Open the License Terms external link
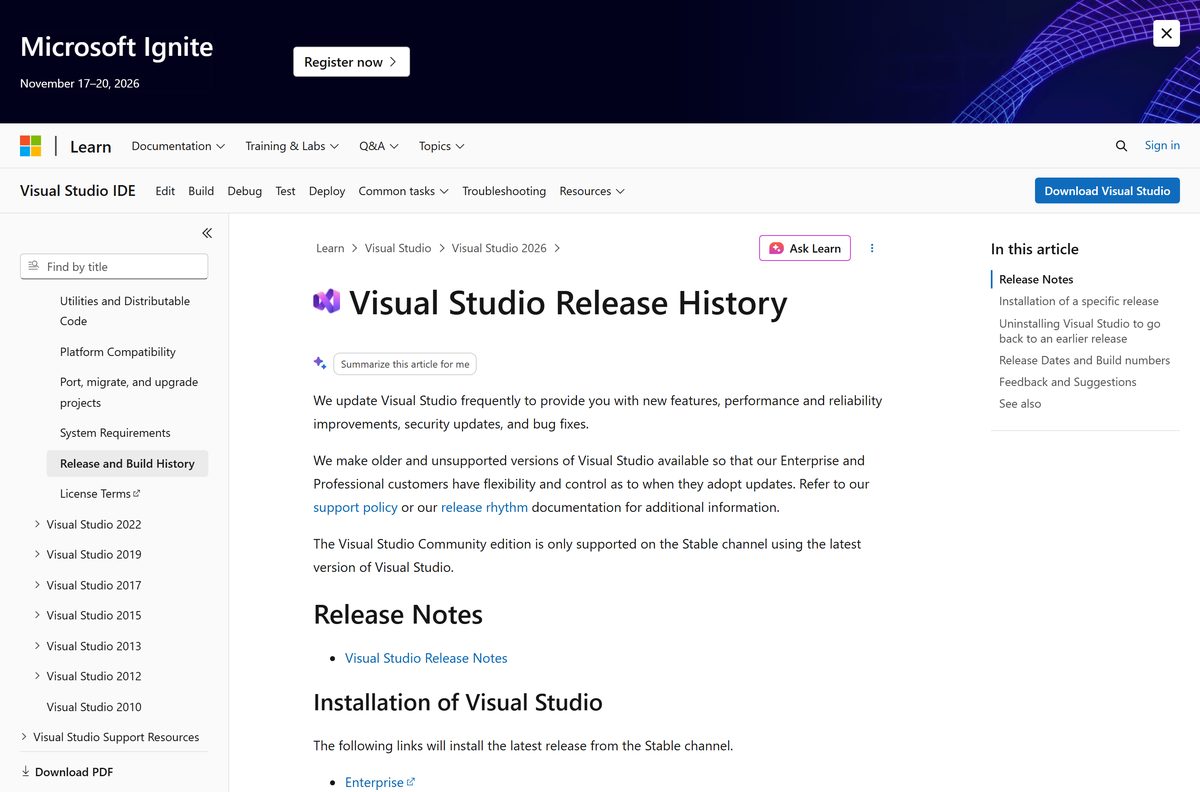1200x792 pixels. click(100, 493)
